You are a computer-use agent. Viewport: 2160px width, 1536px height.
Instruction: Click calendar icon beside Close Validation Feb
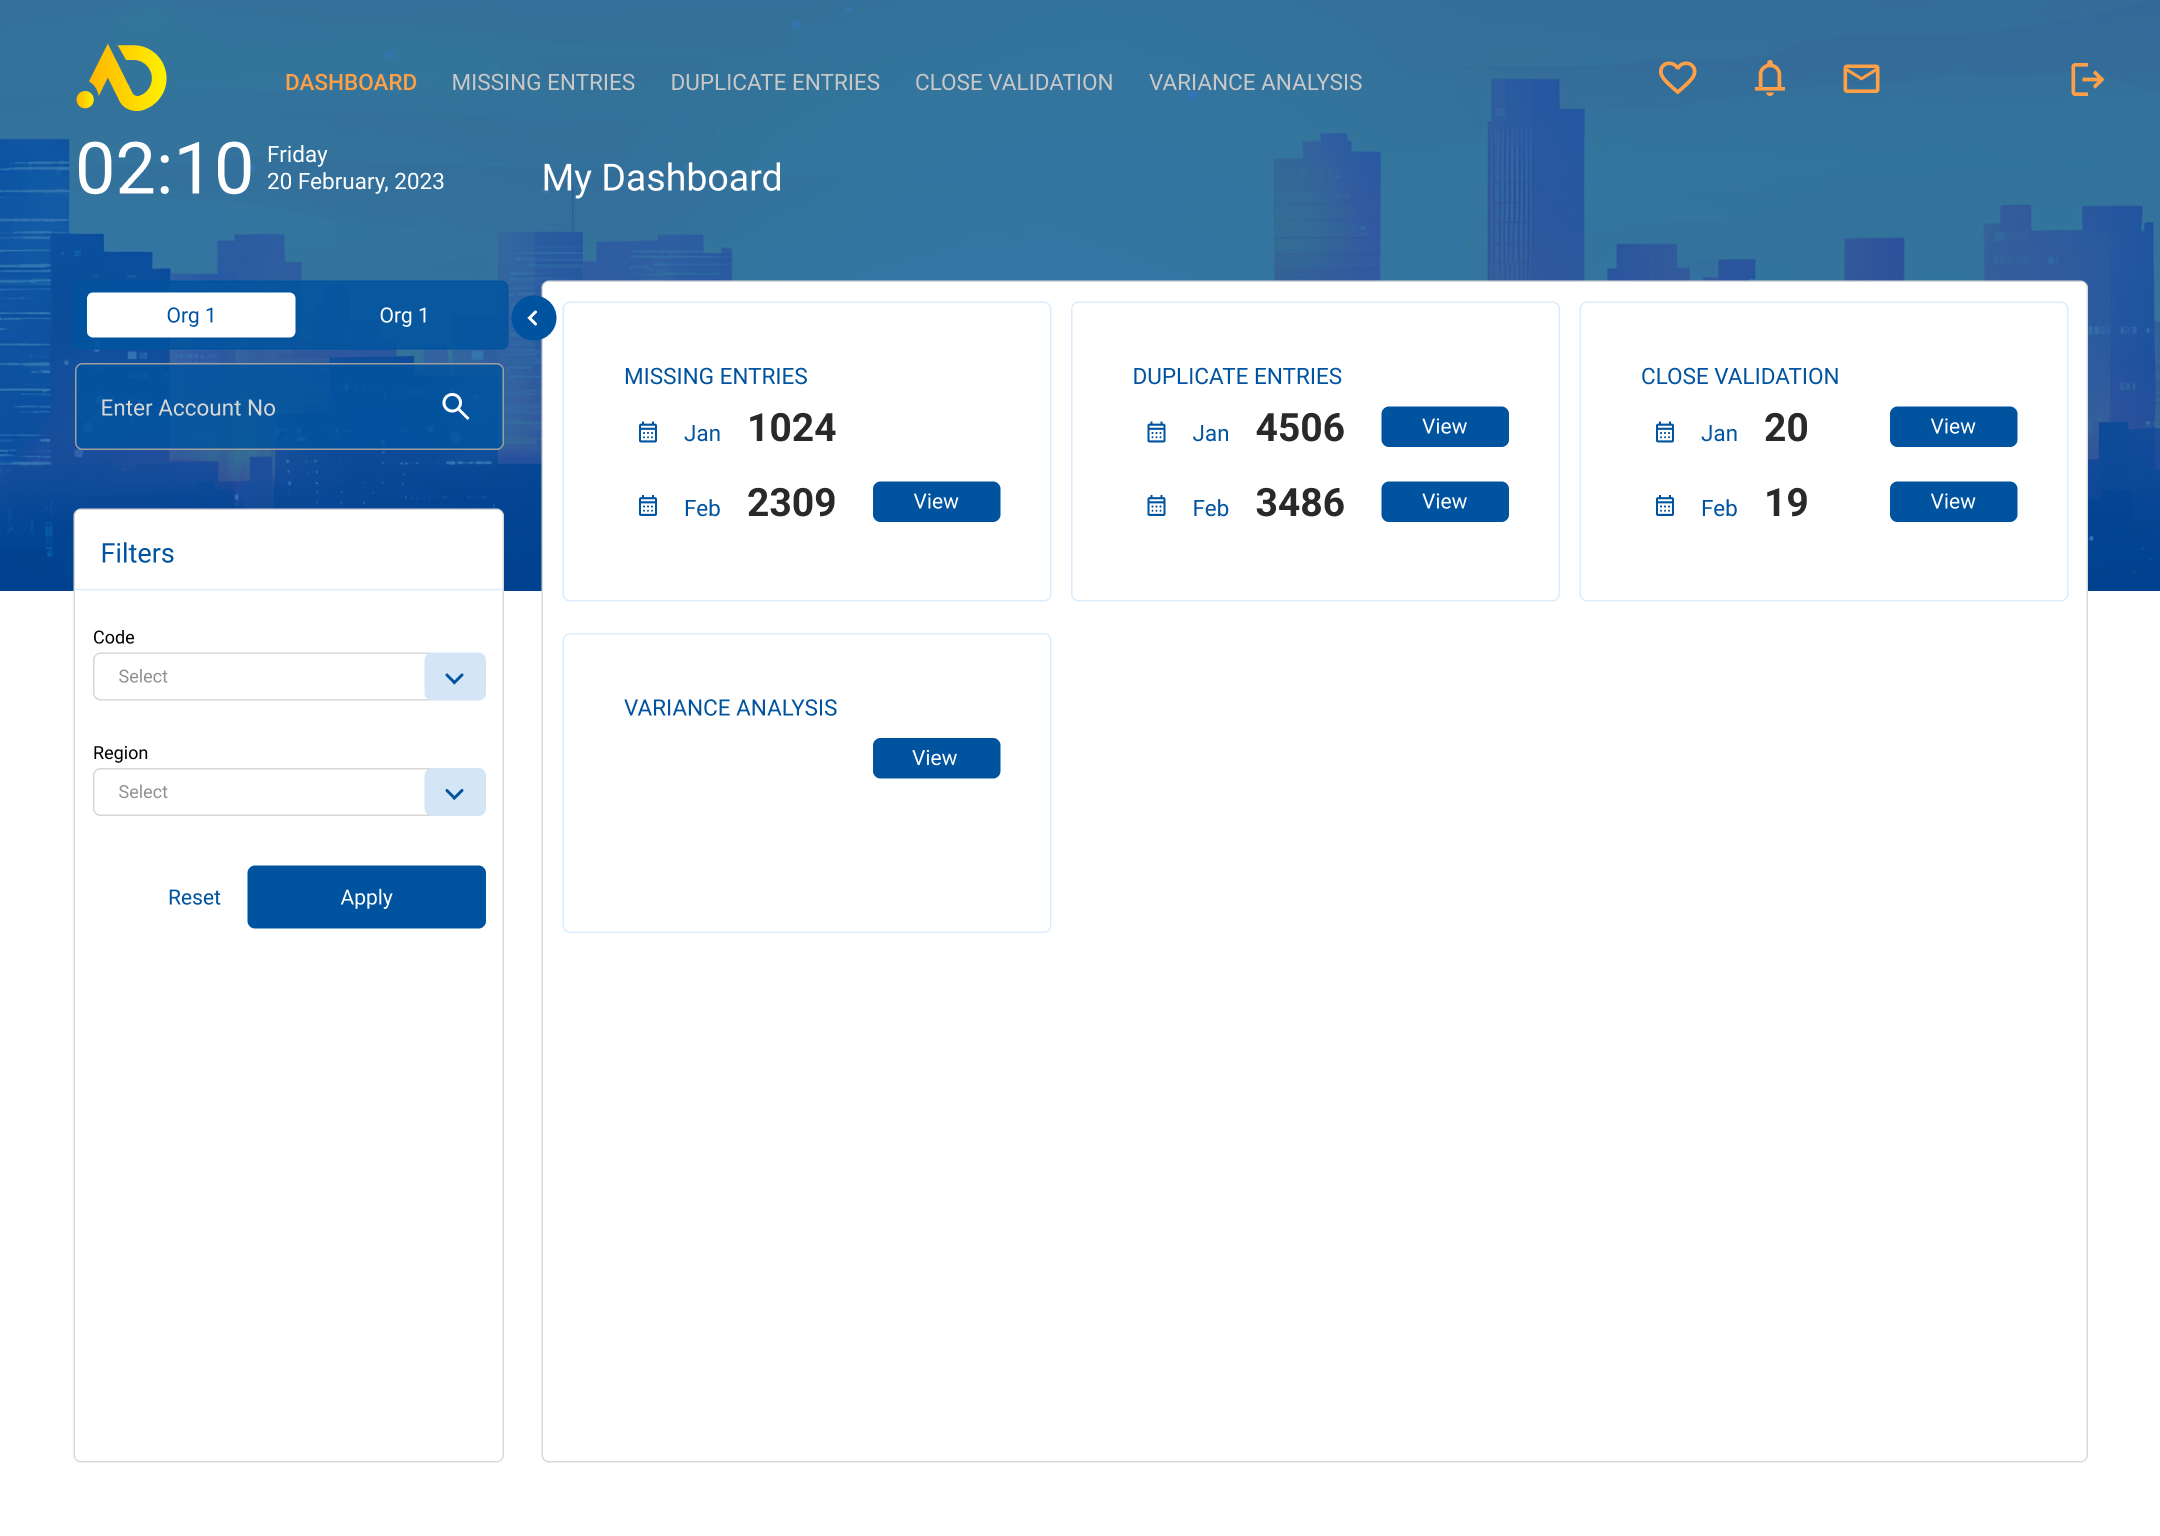[1665, 507]
